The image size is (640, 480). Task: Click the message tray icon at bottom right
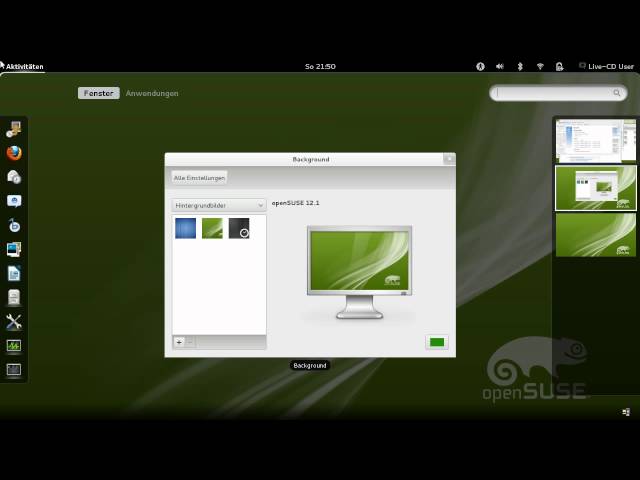tap(626, 412)
